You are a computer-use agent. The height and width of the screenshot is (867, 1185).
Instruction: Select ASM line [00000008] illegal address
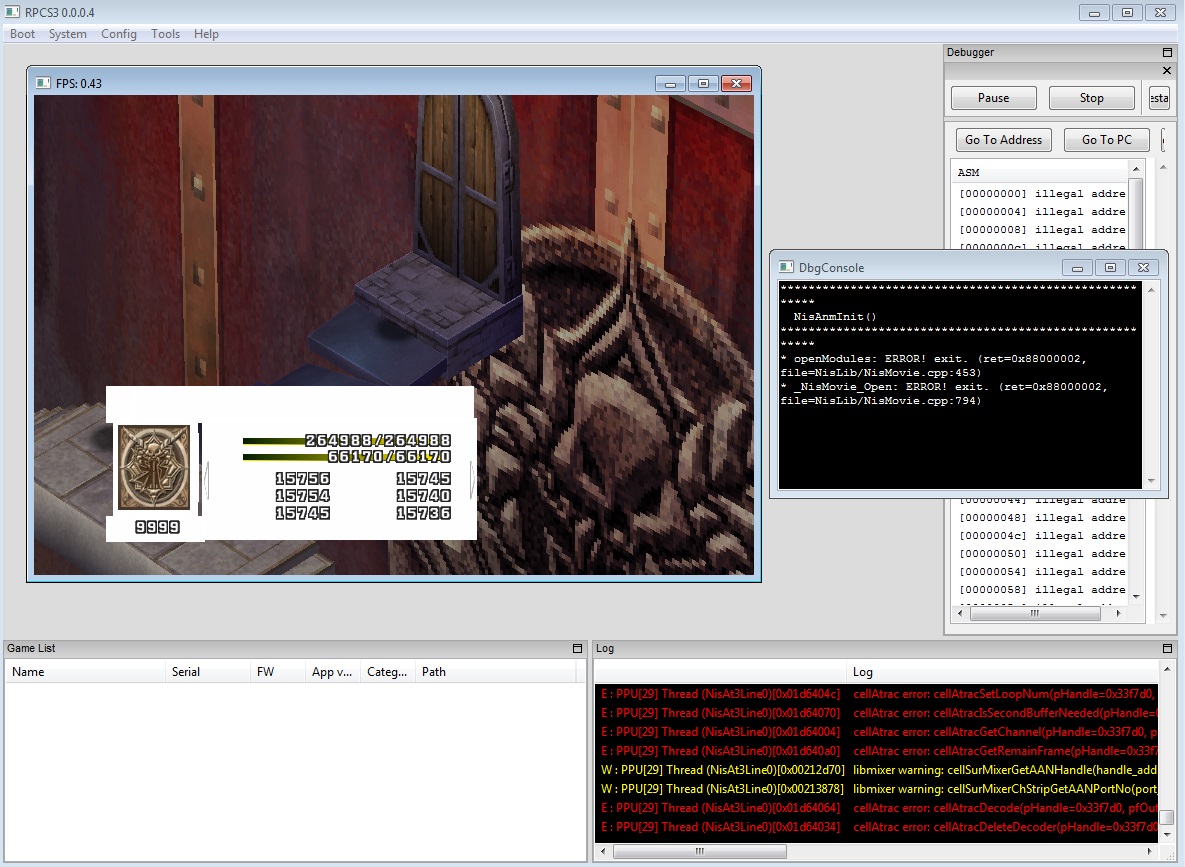1041,230
